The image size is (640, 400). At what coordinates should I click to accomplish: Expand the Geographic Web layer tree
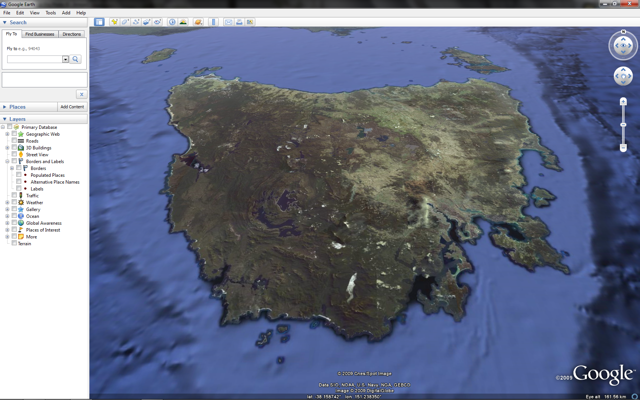(x=7, y=134)
